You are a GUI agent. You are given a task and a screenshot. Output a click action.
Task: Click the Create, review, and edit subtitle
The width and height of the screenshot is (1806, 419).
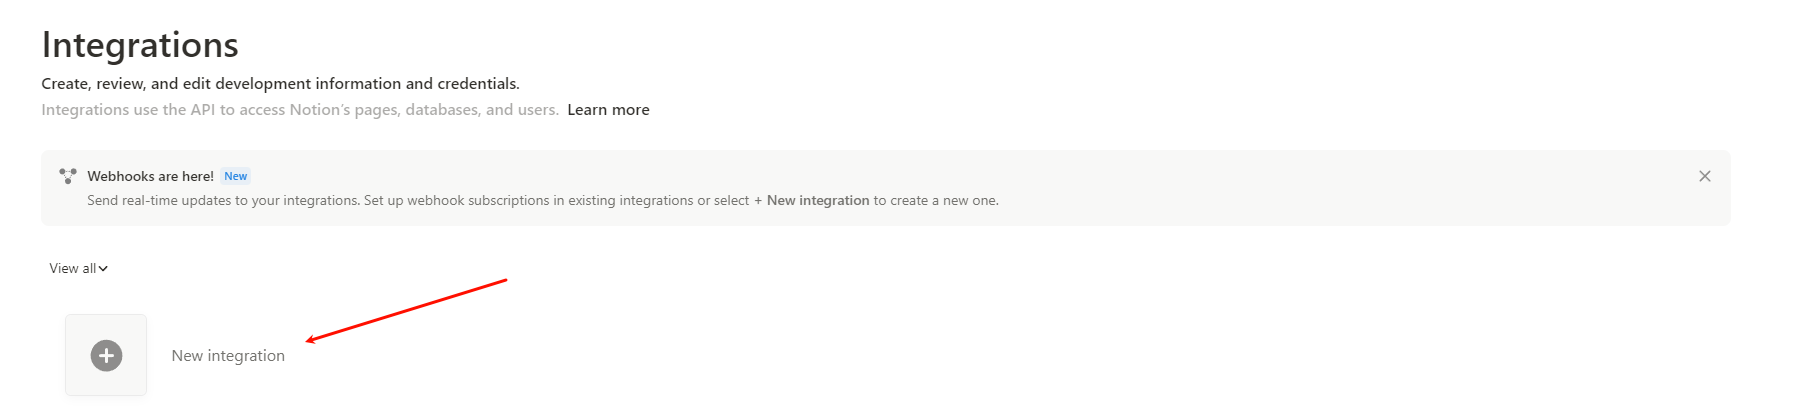point(280,84)
